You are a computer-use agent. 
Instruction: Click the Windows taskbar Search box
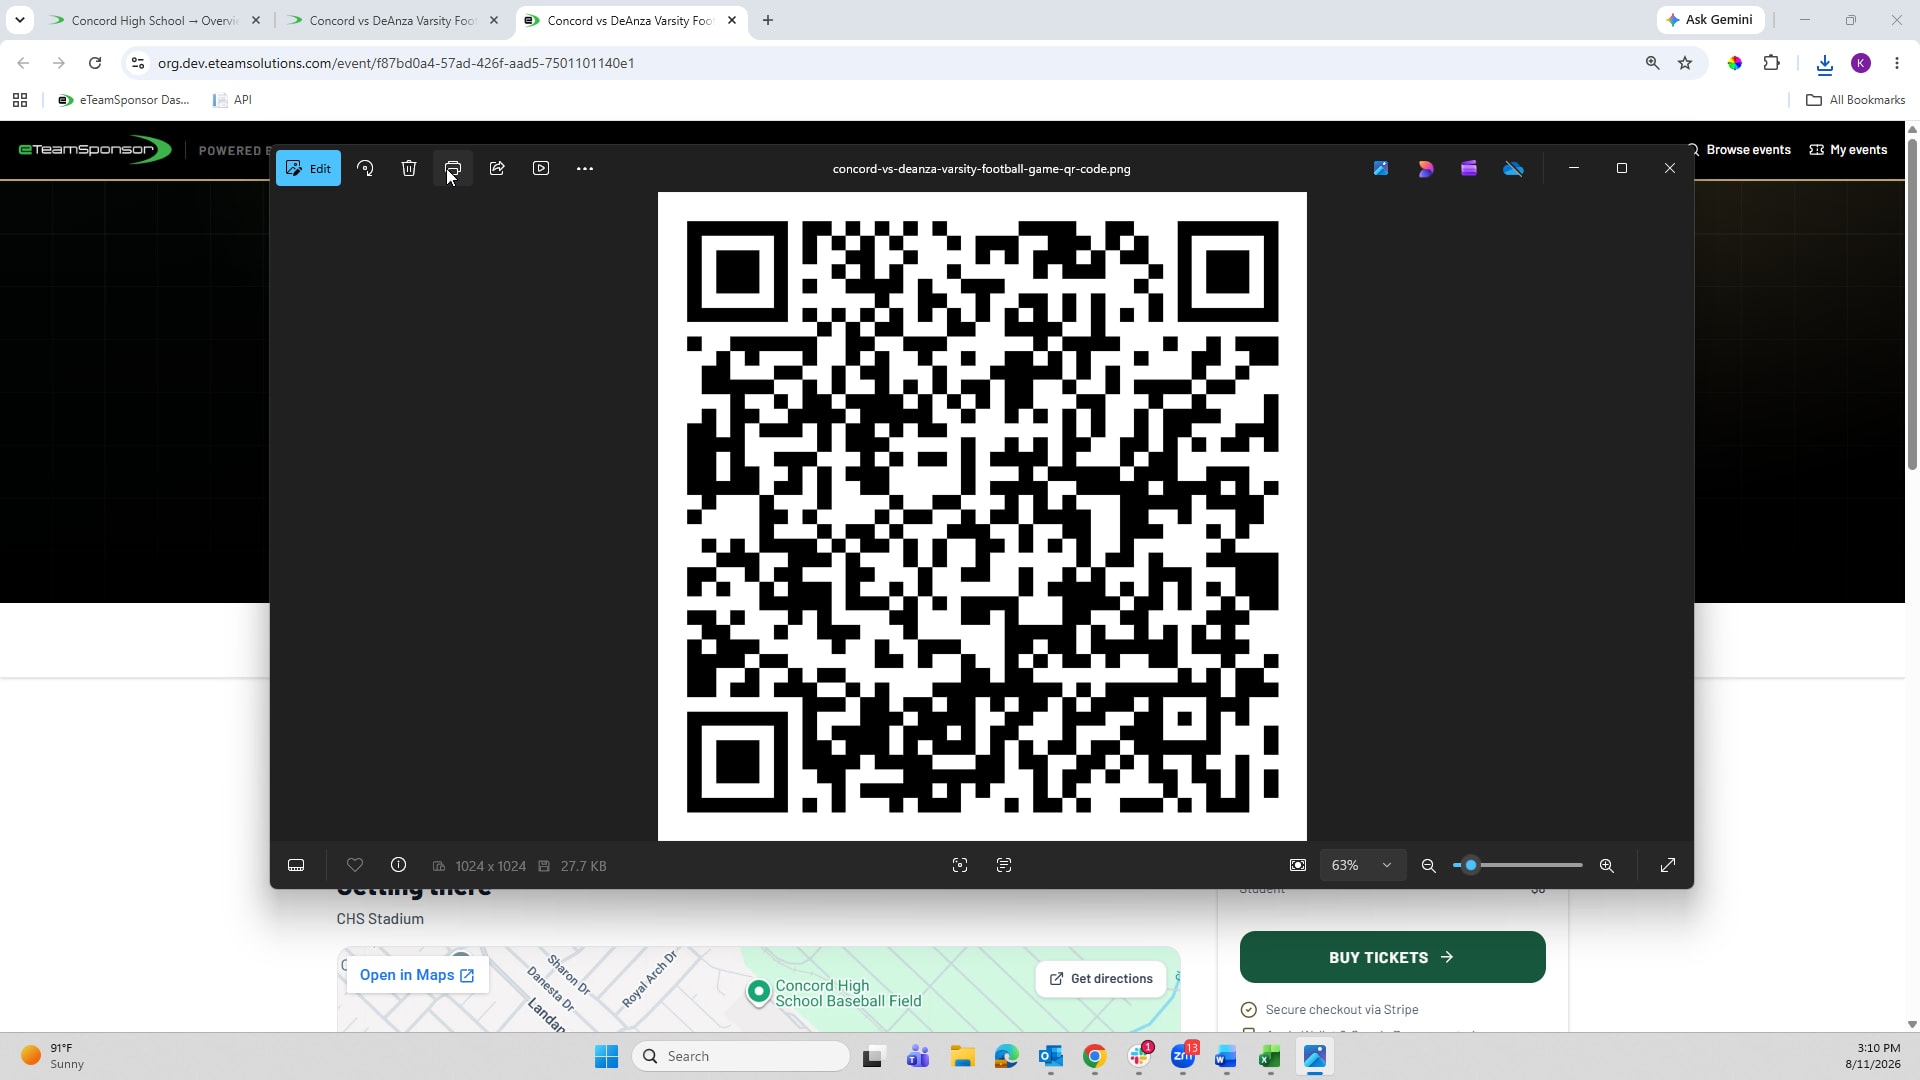click(x=741, y=1056)
